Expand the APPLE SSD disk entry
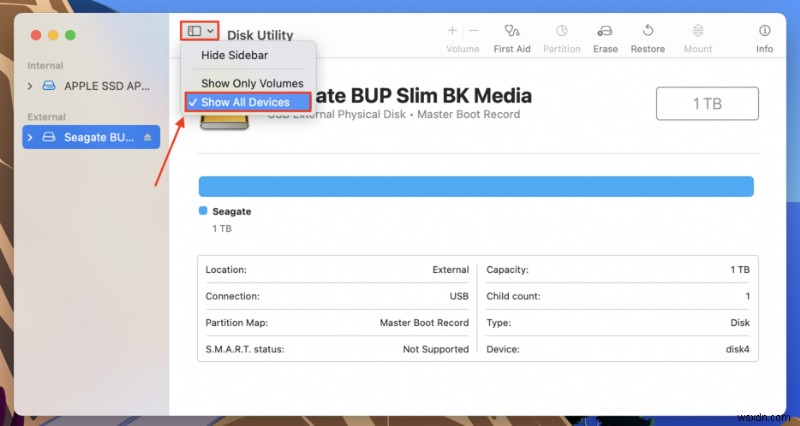The height and width of the screenshot is (426, 800). 30,86
